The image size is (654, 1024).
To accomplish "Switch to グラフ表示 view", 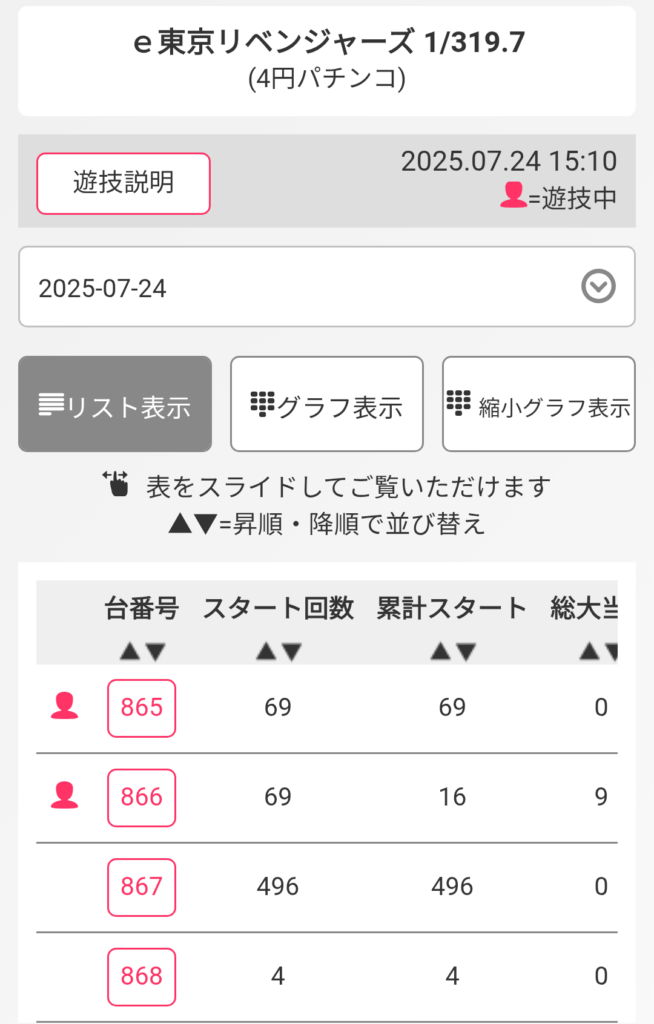I will coord(327,404).
